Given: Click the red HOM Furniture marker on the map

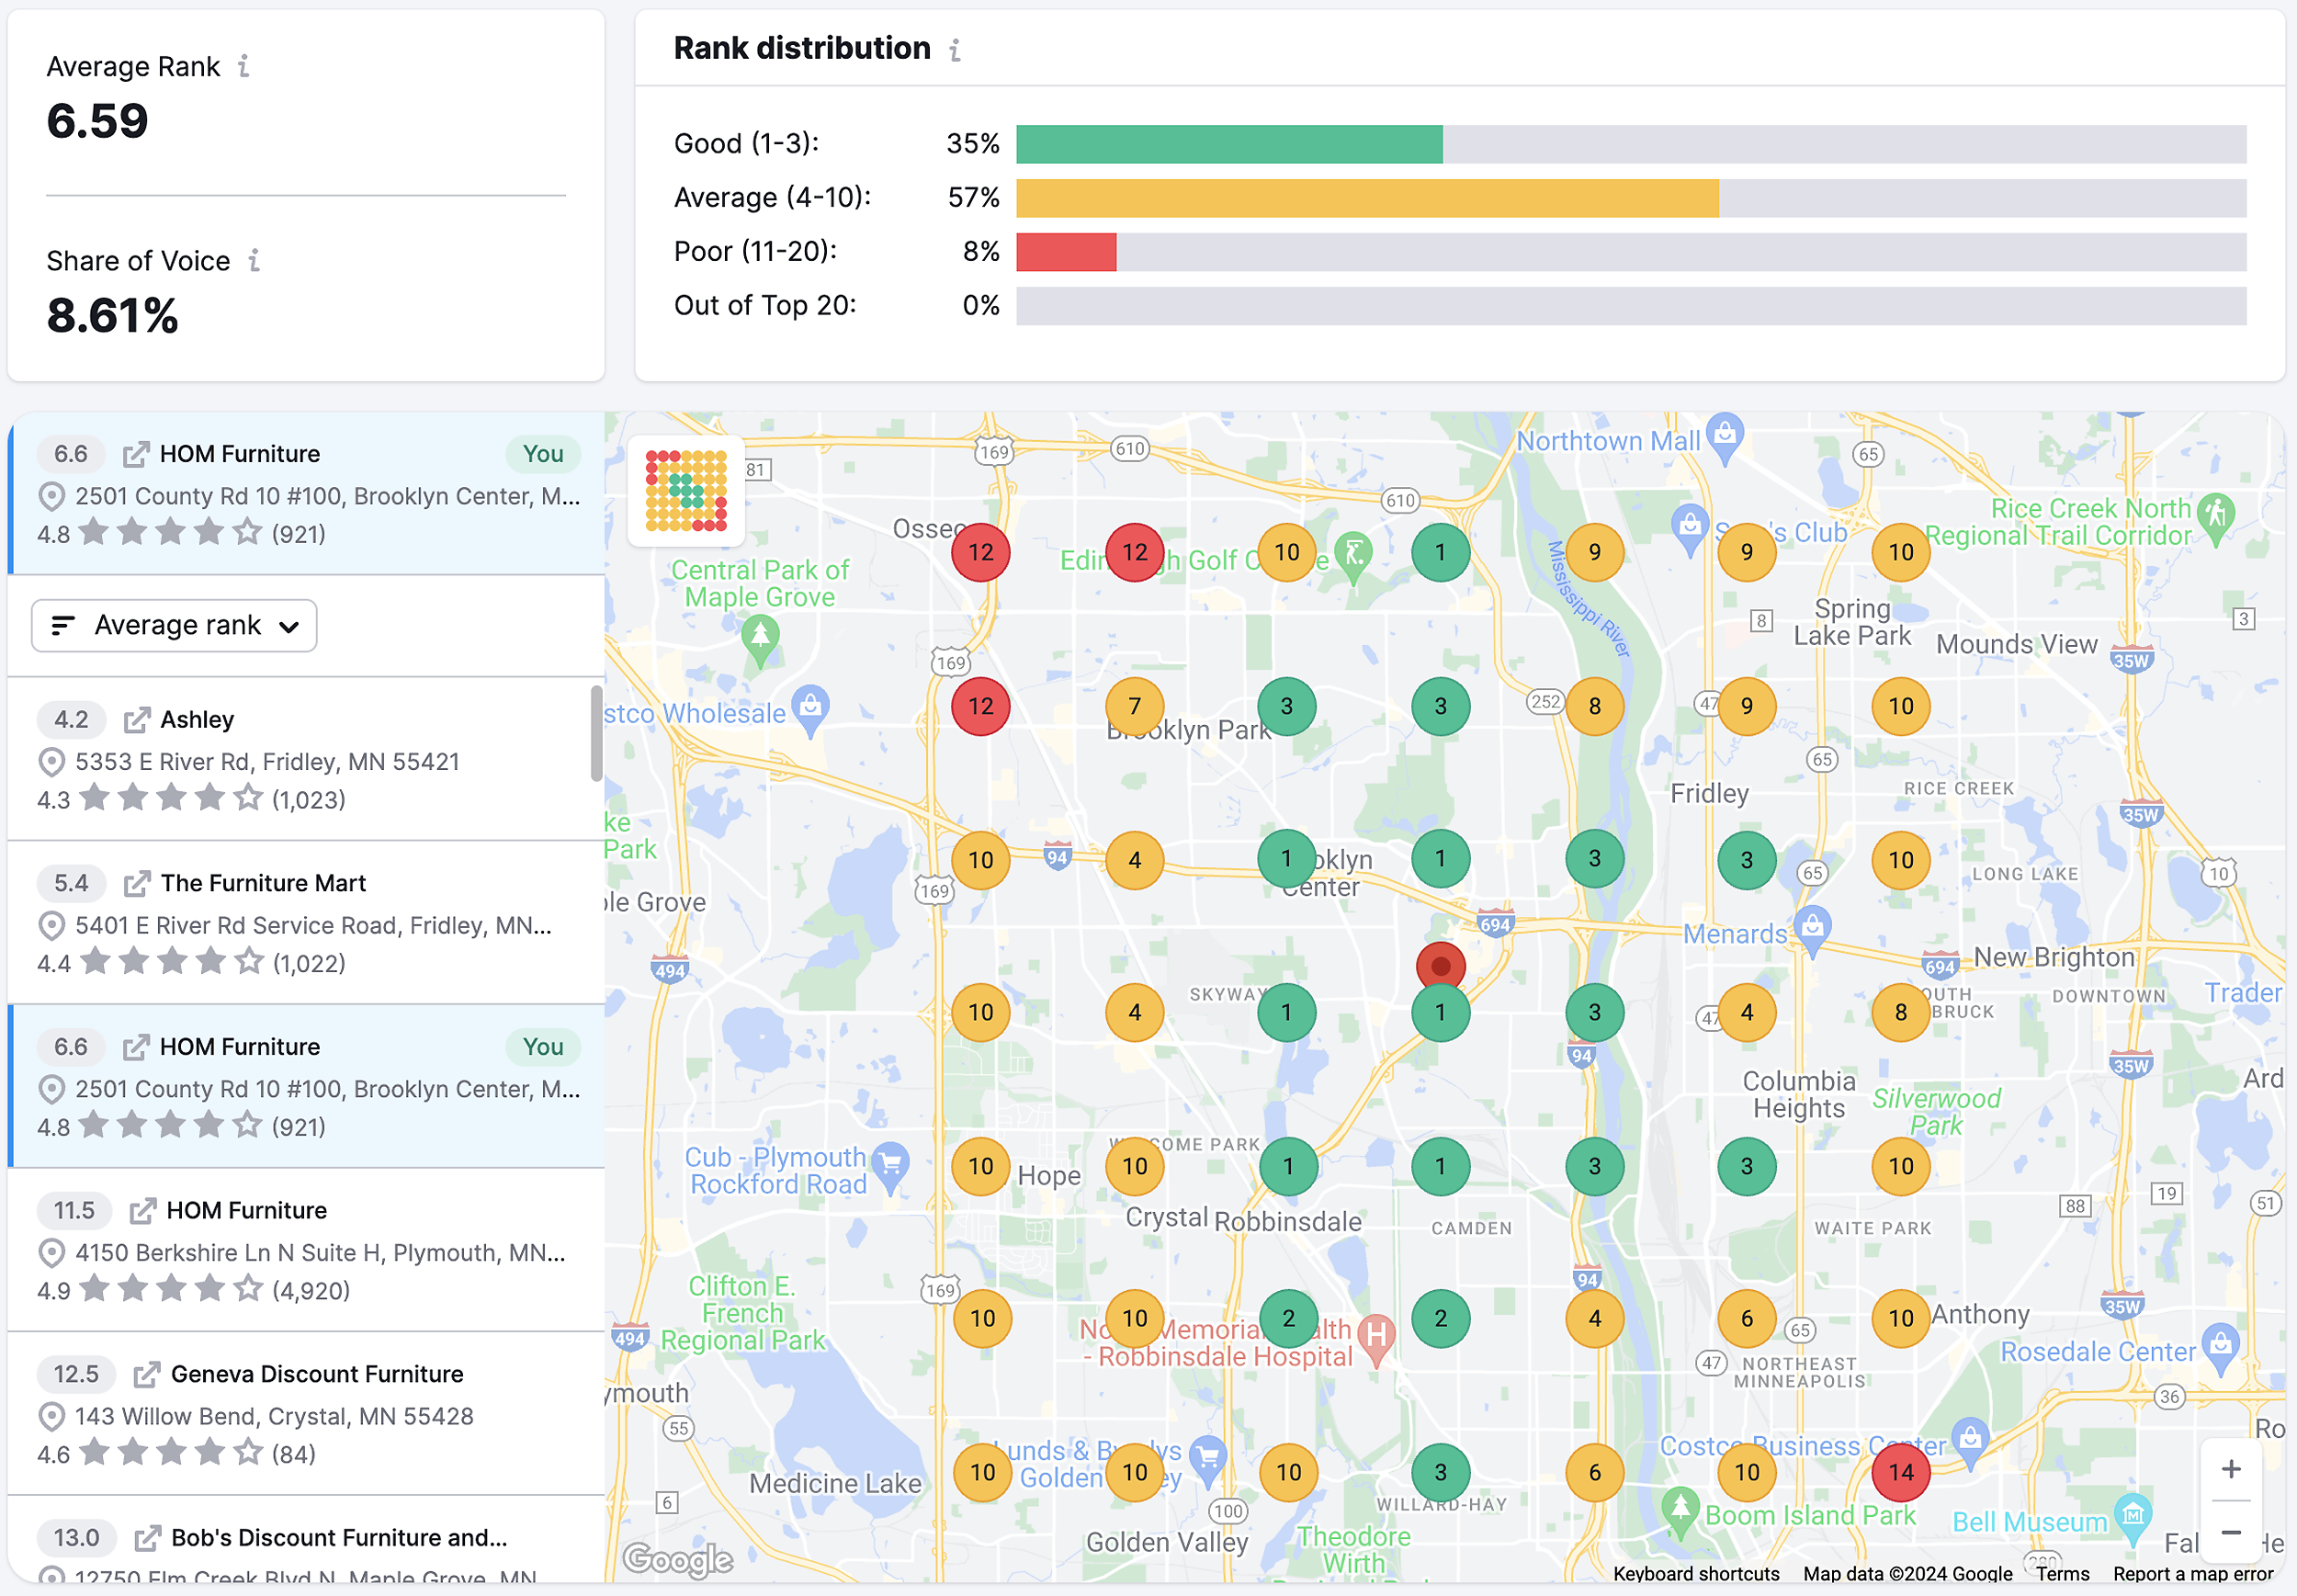Looking at the screenshot, I should point(1440,965).
